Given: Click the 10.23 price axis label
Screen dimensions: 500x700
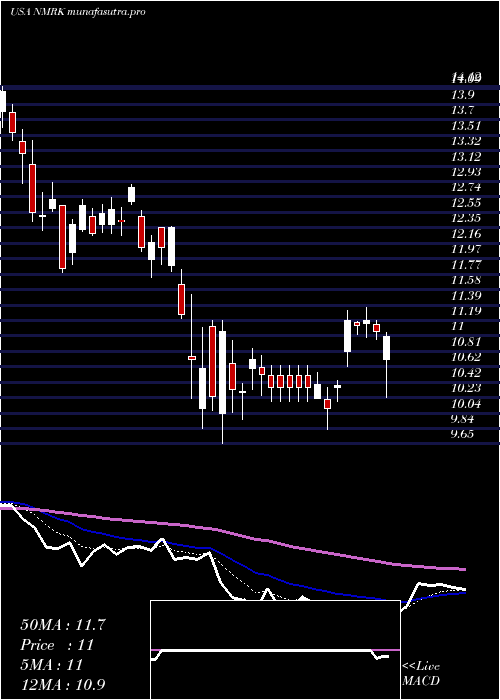Looking at the screenshot, I should coord(466,388).
